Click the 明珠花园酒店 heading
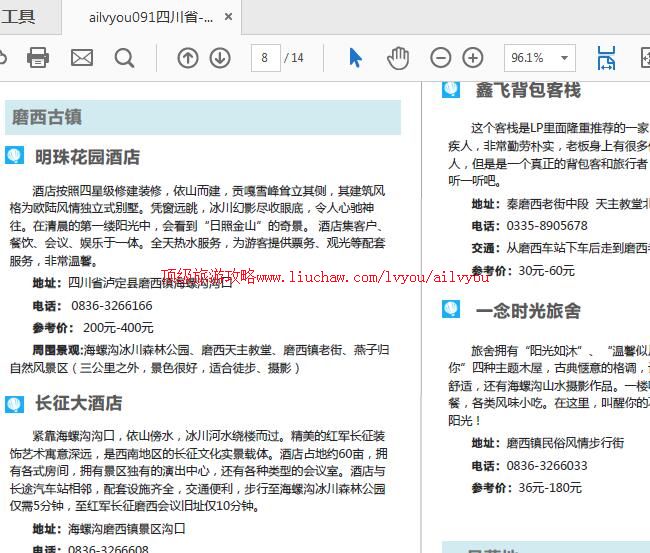Viewport: 650px width, 553px height. (x=88, y=157)
